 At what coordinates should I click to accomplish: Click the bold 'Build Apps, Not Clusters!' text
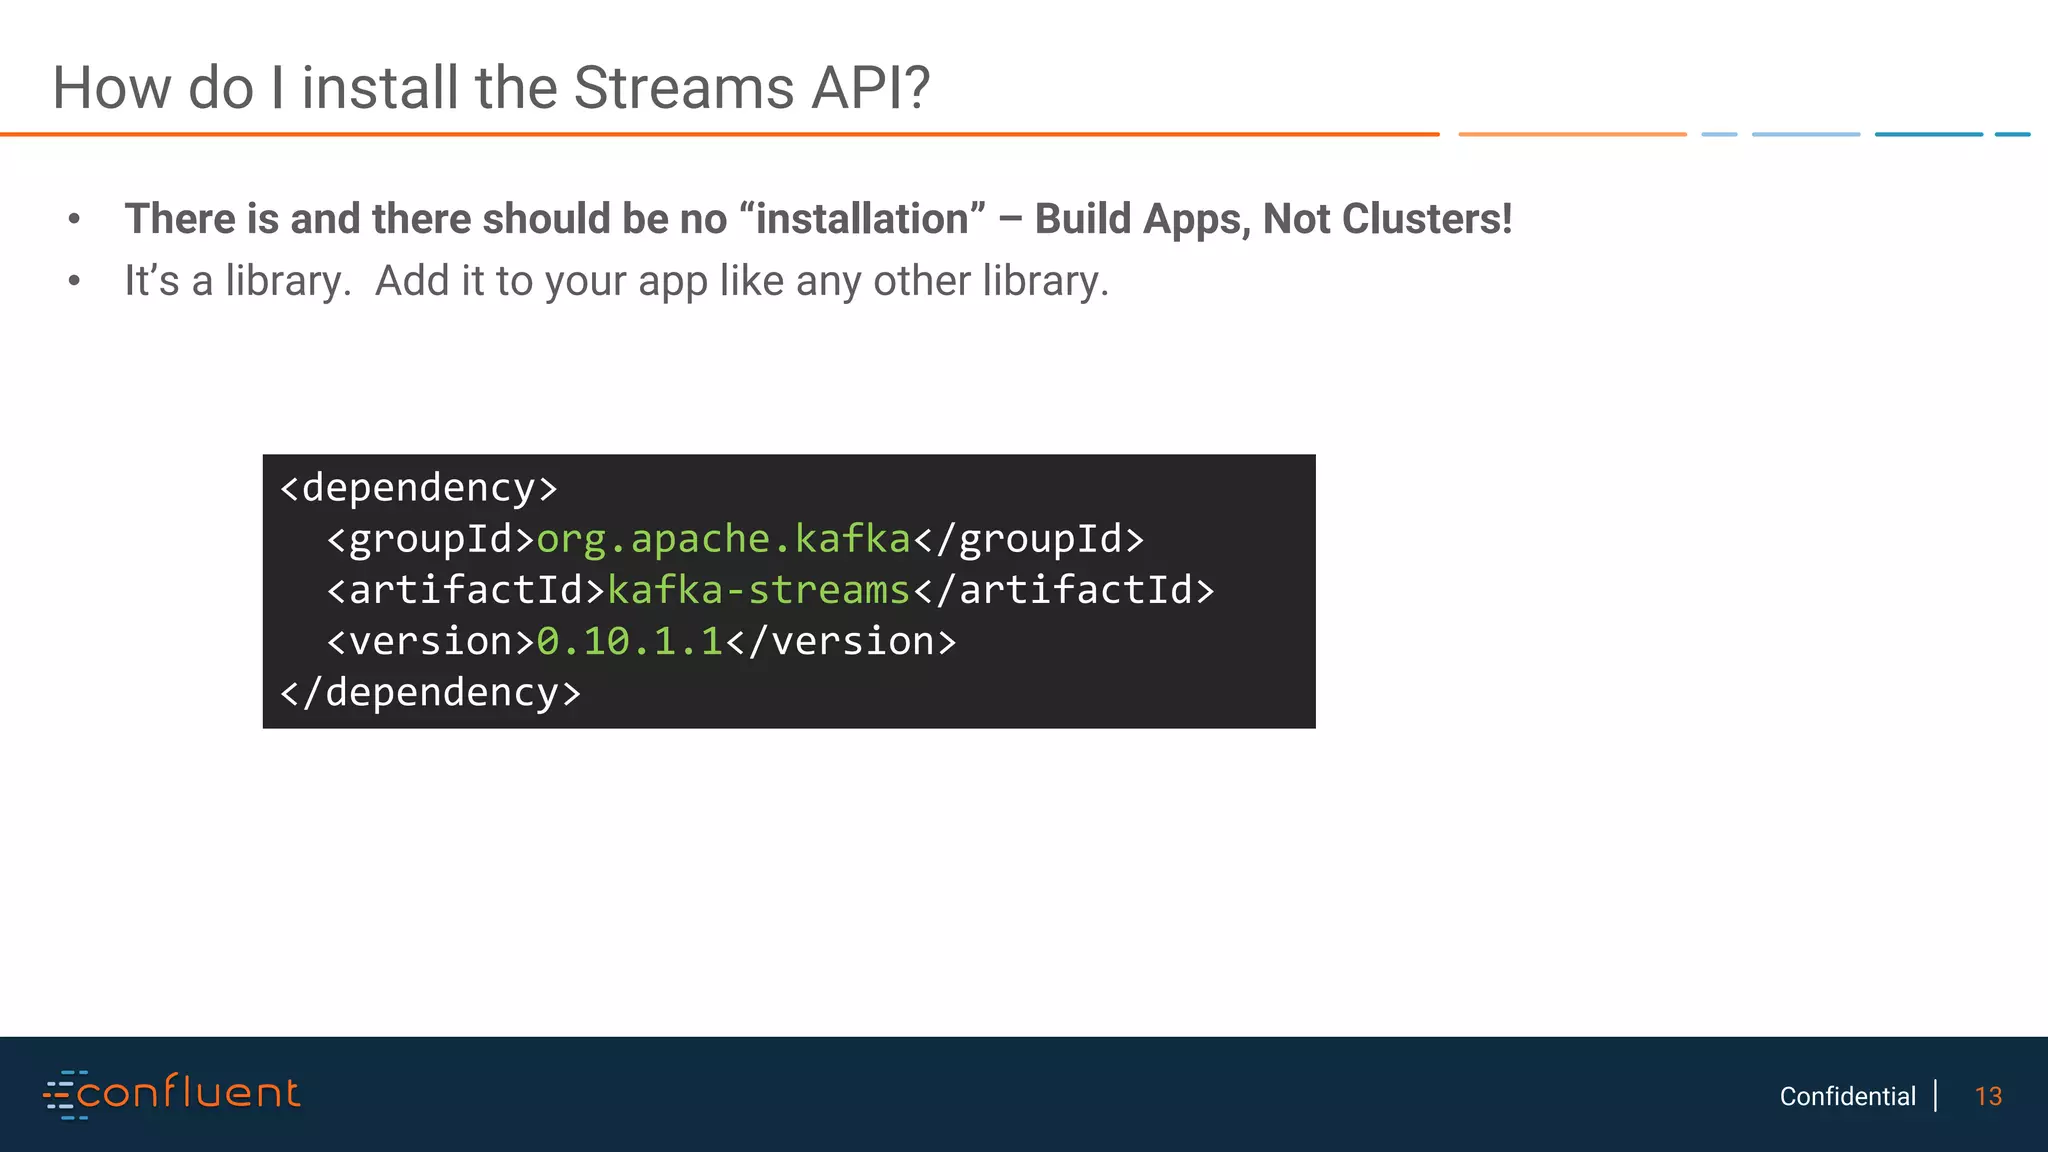point(1272,219)
